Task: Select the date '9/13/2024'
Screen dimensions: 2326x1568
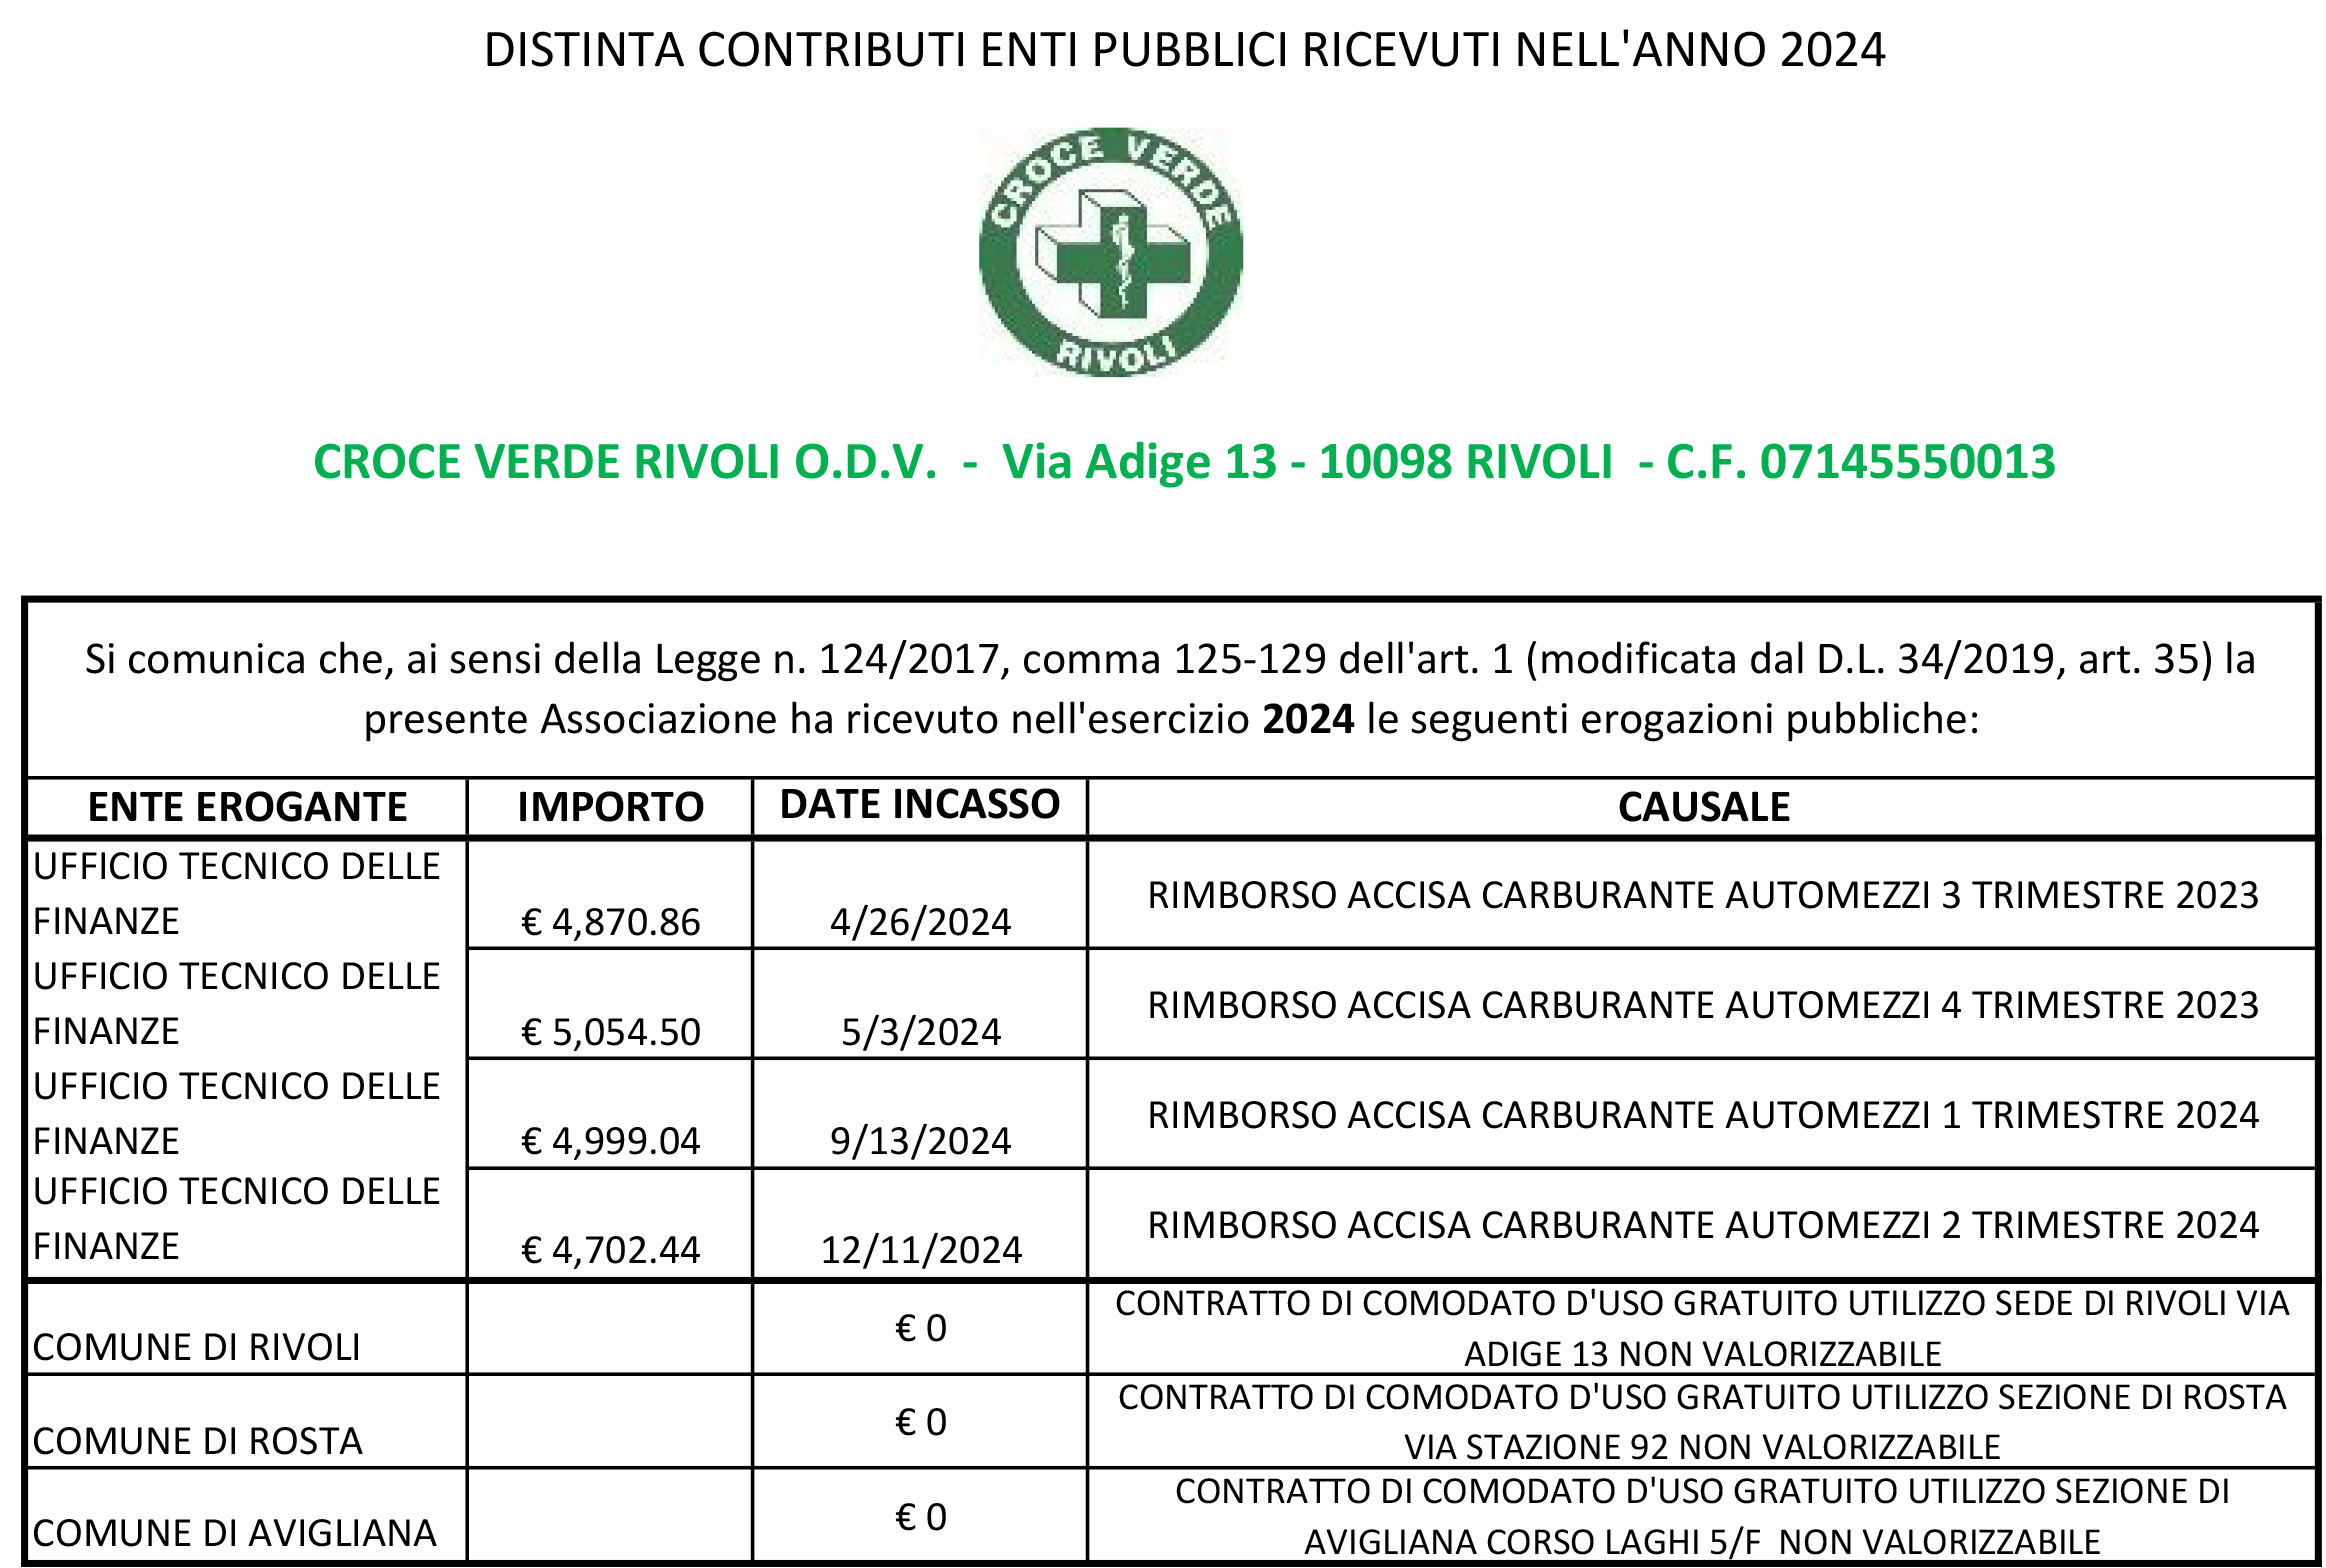Action: click(x=920, y=1141)
